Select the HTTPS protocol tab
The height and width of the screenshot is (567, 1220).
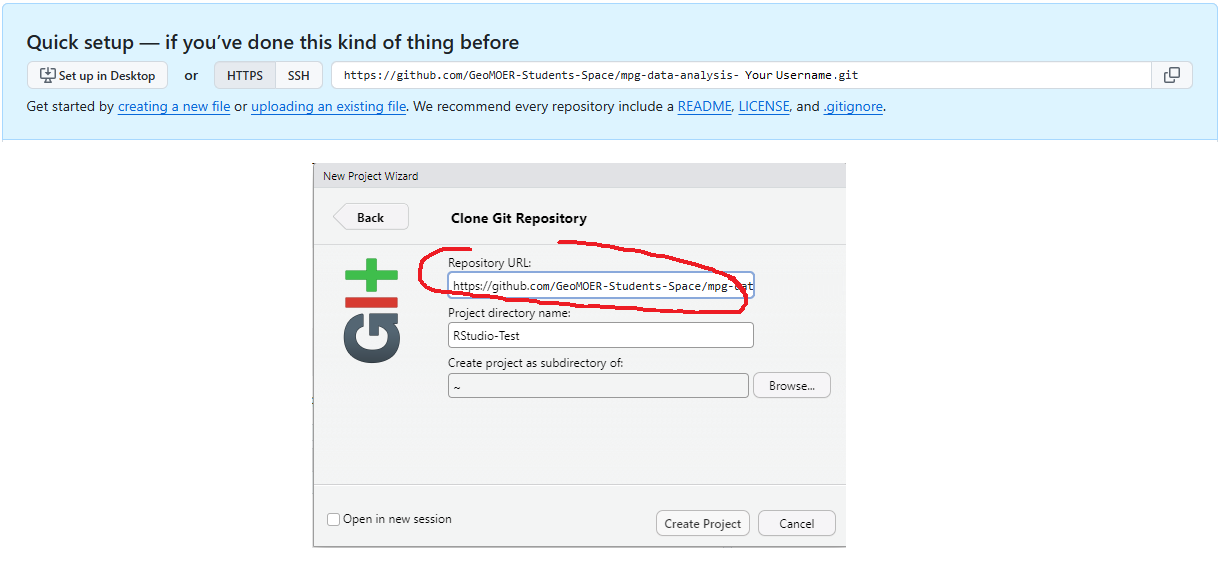click(245, 75)
